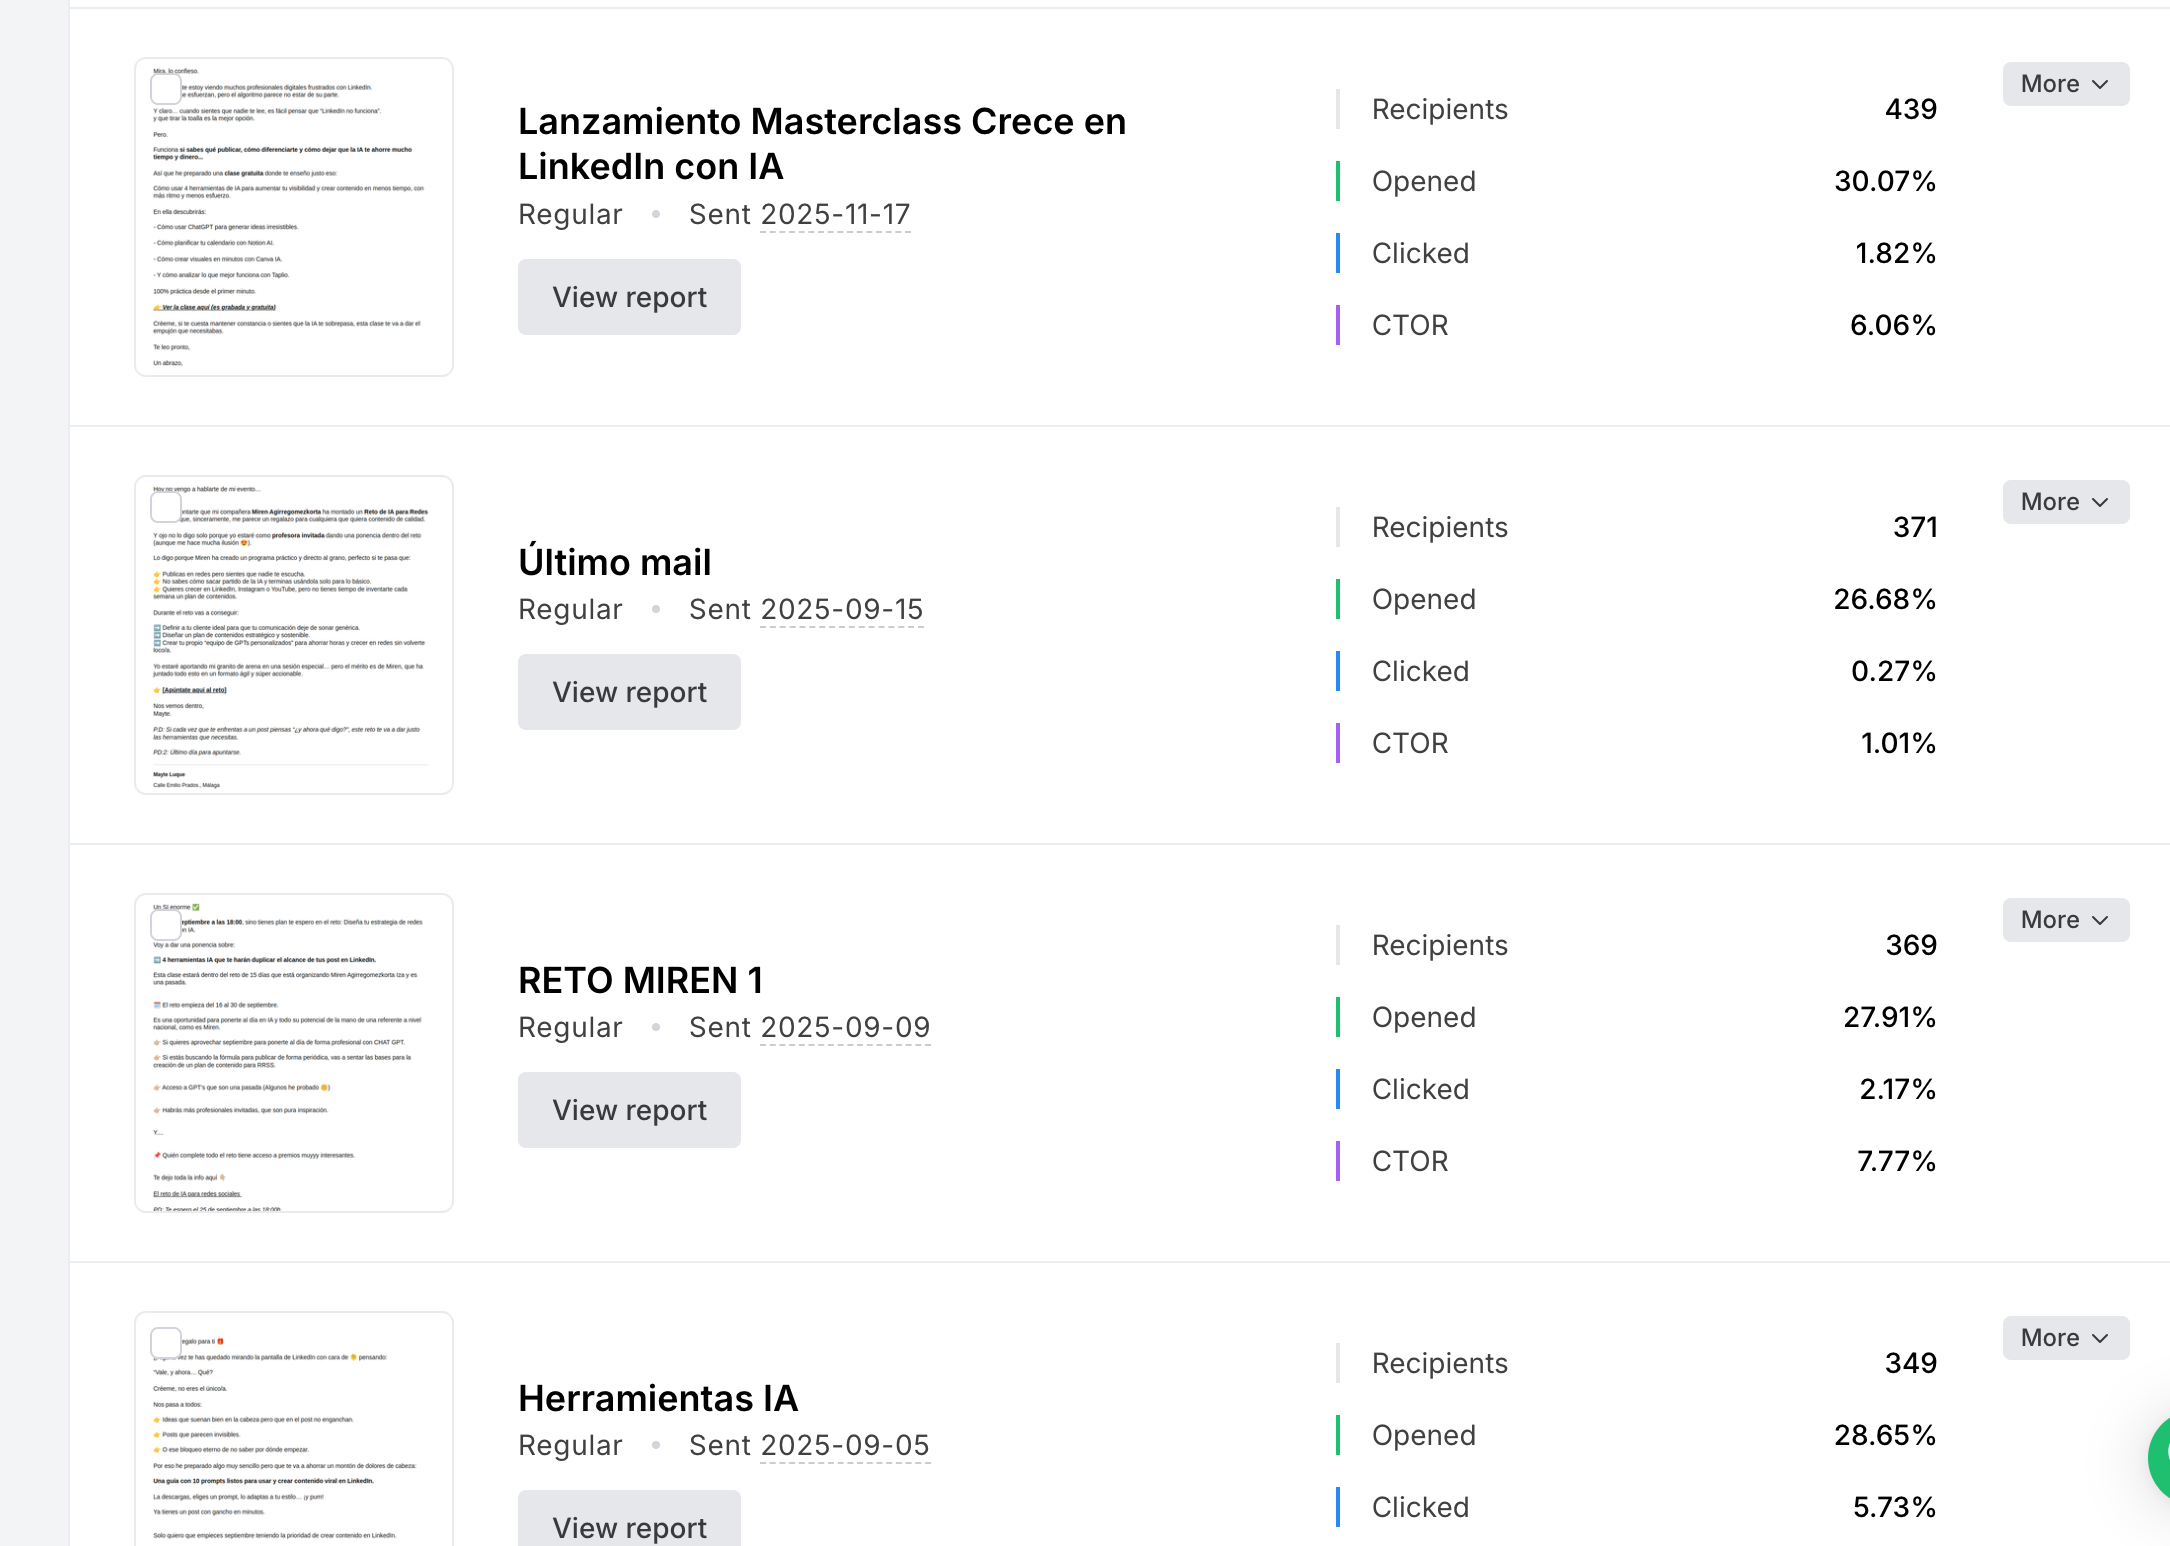This screenshot has height=1546, width=2170.
Task: Click the Herramientas IA campaign title
Action: [658, 1398]
